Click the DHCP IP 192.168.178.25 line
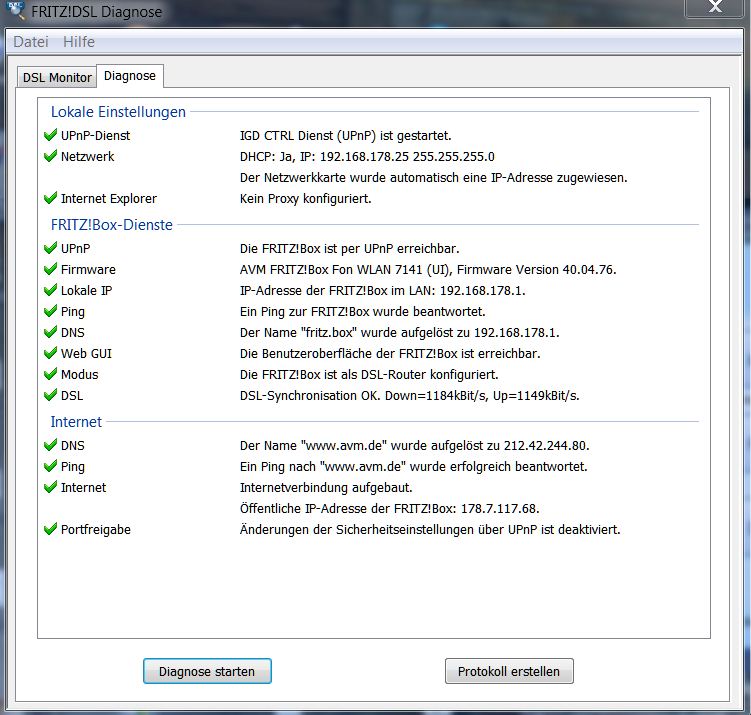The height and width of the screenshot is (715, 751). pos(367,157)
